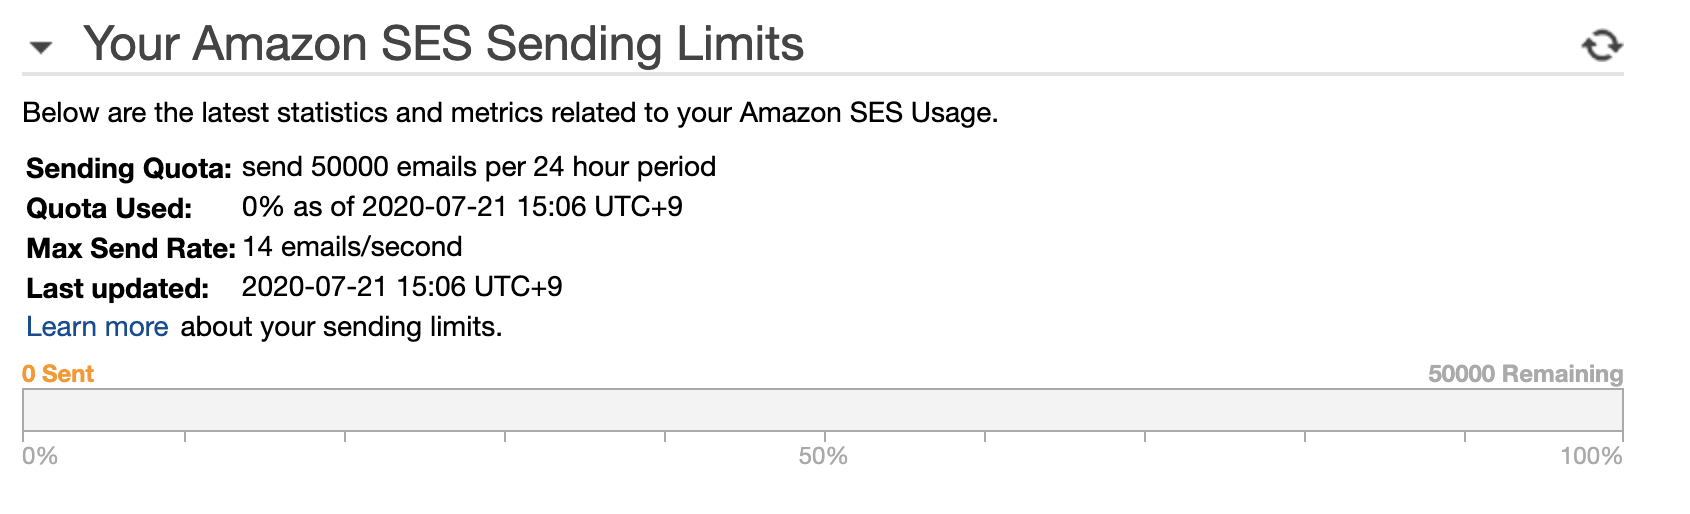The height and width of the screenshot is (514, 1690).
Task: Select the "Last updated:" field label
Action: pyautogui.click(x=118, y=288)
